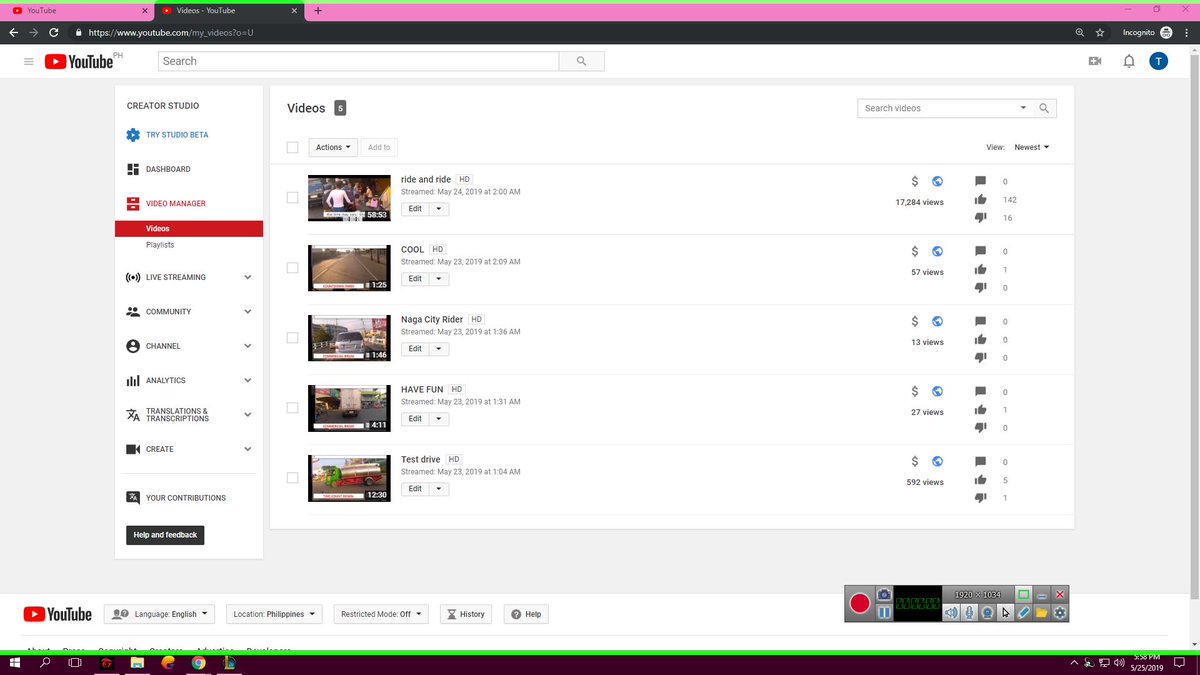Click the Help and feedback button
The height and width of the screenshot is (675, 1200).
[165, 535]
